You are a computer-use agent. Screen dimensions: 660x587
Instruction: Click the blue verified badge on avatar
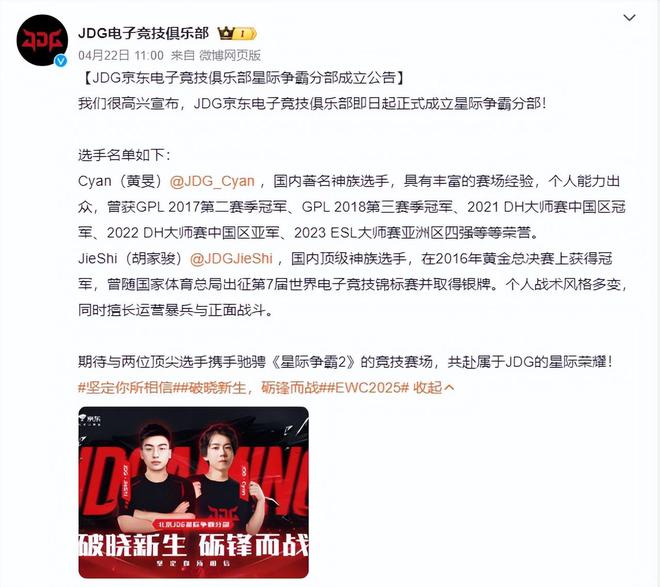point(61,61)
